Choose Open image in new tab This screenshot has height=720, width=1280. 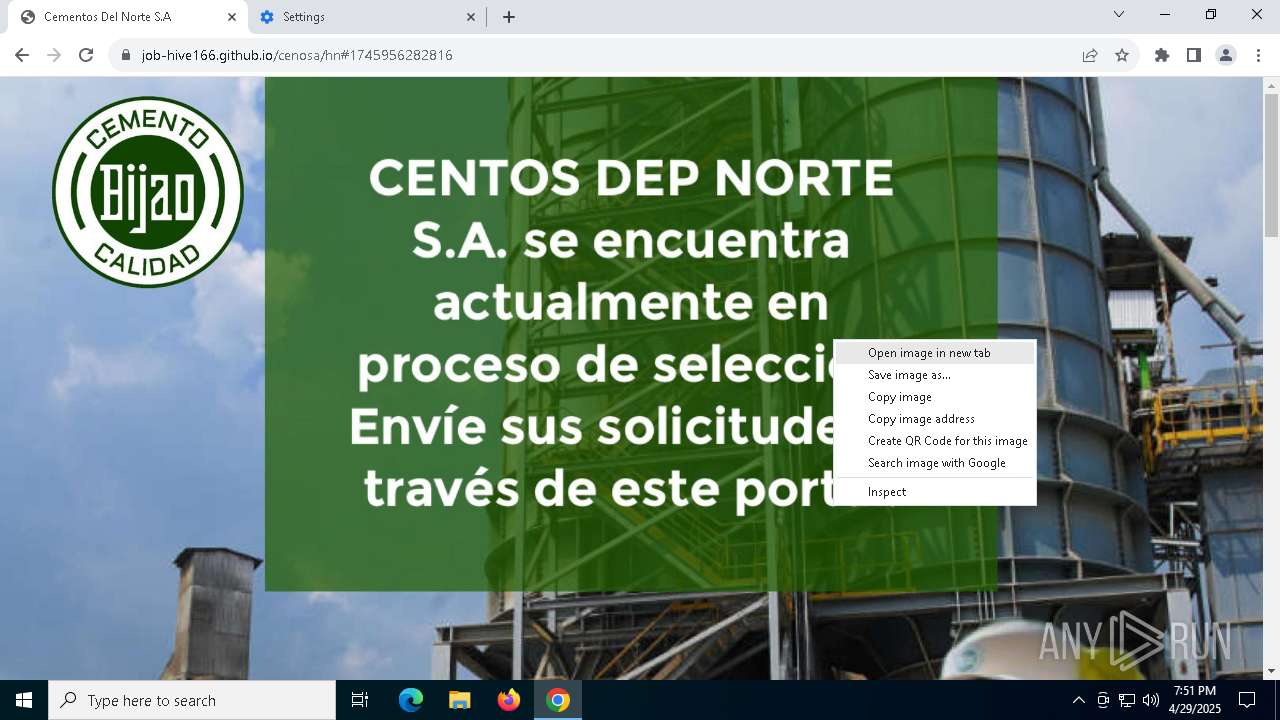(935, 353)
